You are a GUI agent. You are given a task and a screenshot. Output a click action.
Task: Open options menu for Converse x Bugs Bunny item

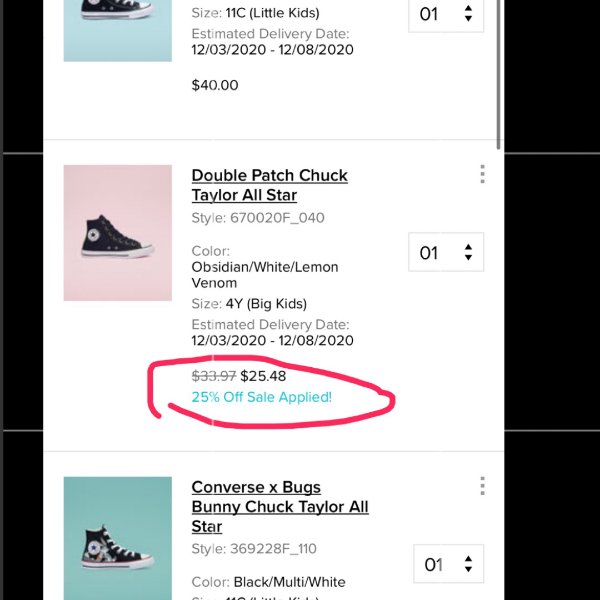click(483, 486)
